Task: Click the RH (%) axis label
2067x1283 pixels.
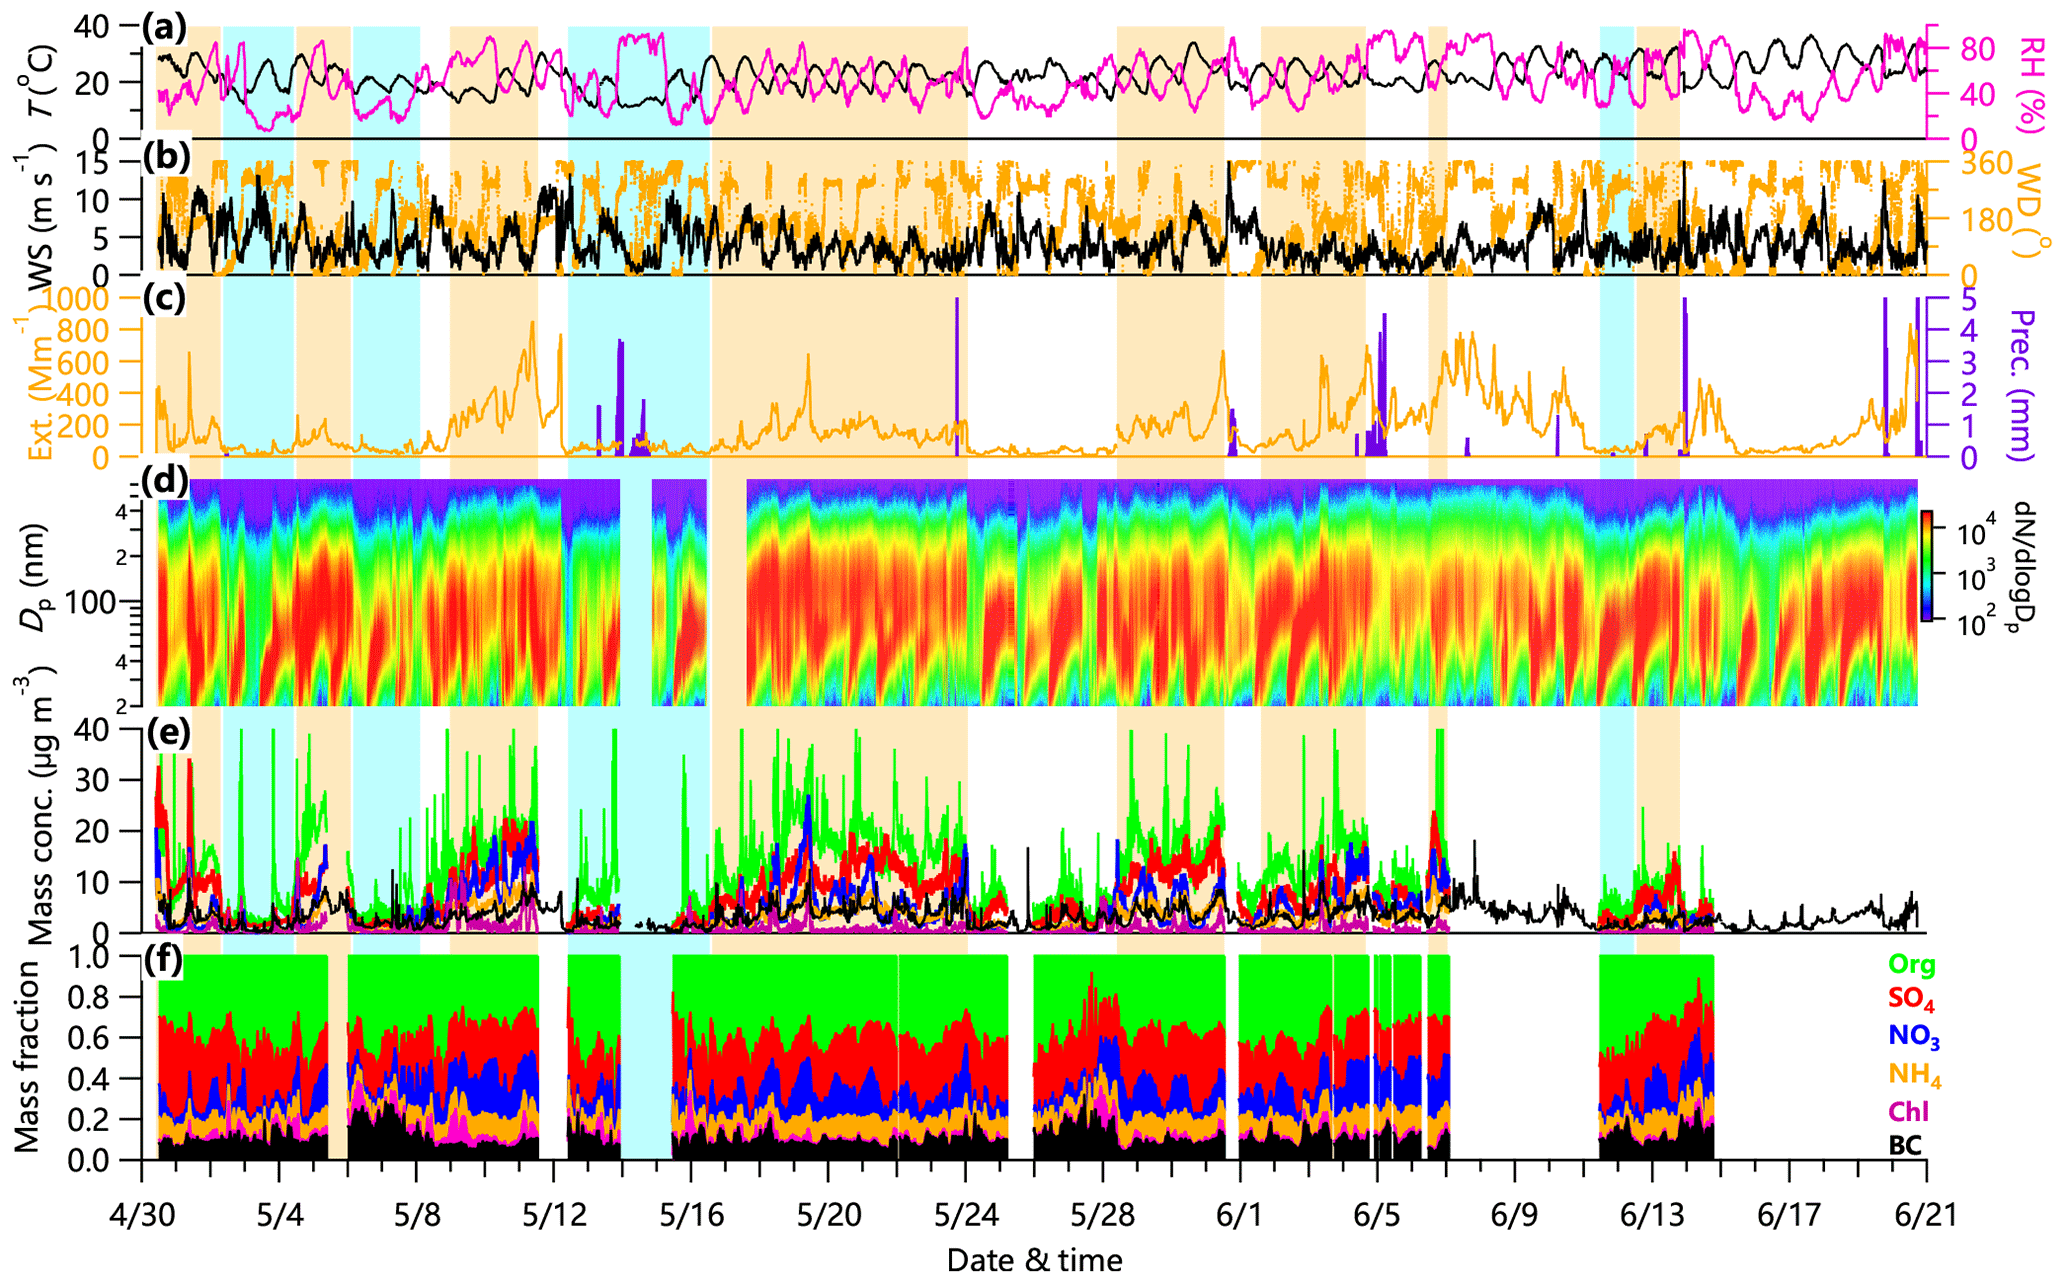Action: 2032,85
